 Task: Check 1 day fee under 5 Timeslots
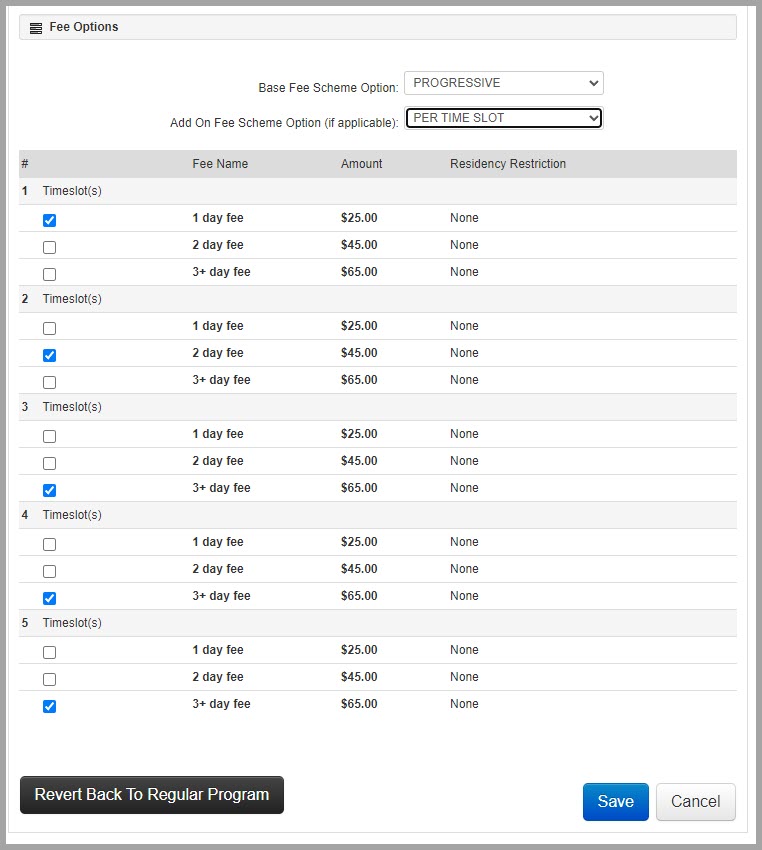(50, 652)
